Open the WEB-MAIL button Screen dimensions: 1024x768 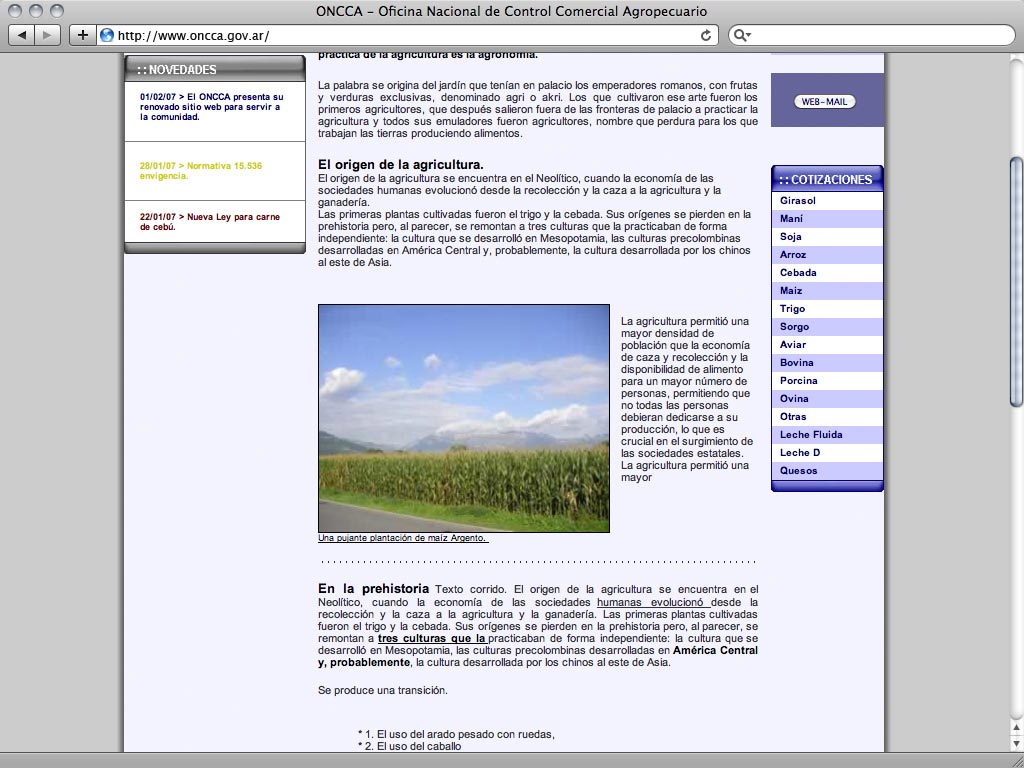tap(824, 102)
